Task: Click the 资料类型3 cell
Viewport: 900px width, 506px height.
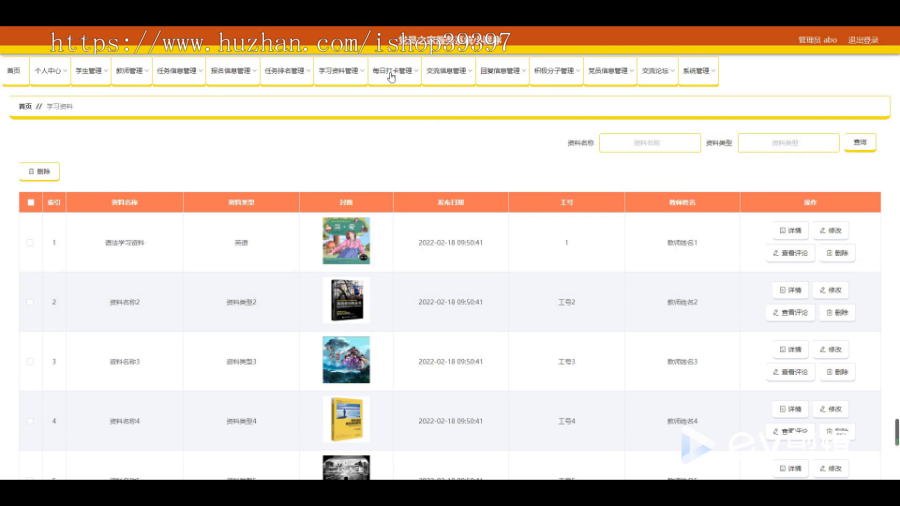Action: (x=241, y=362)
